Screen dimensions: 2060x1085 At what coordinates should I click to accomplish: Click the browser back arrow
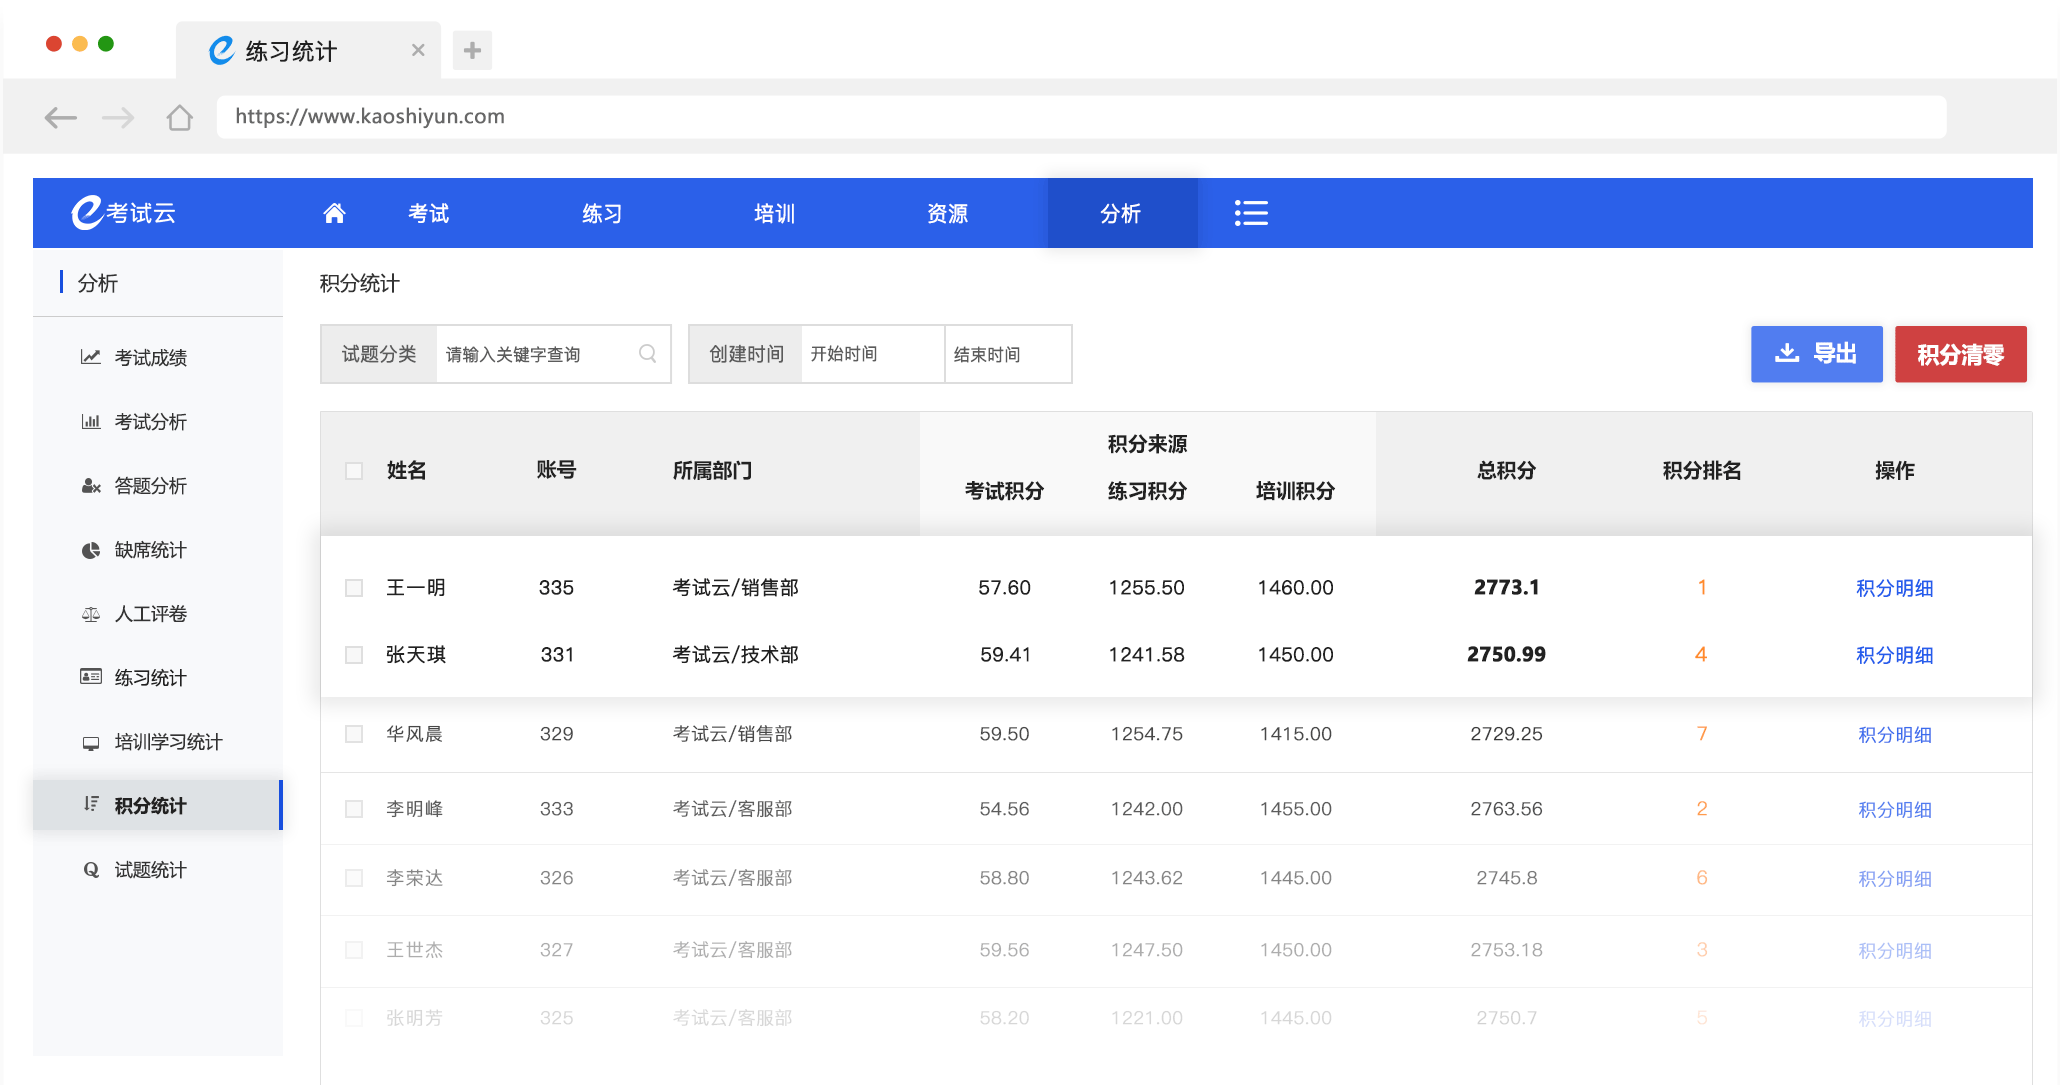(x=60, y=117)
